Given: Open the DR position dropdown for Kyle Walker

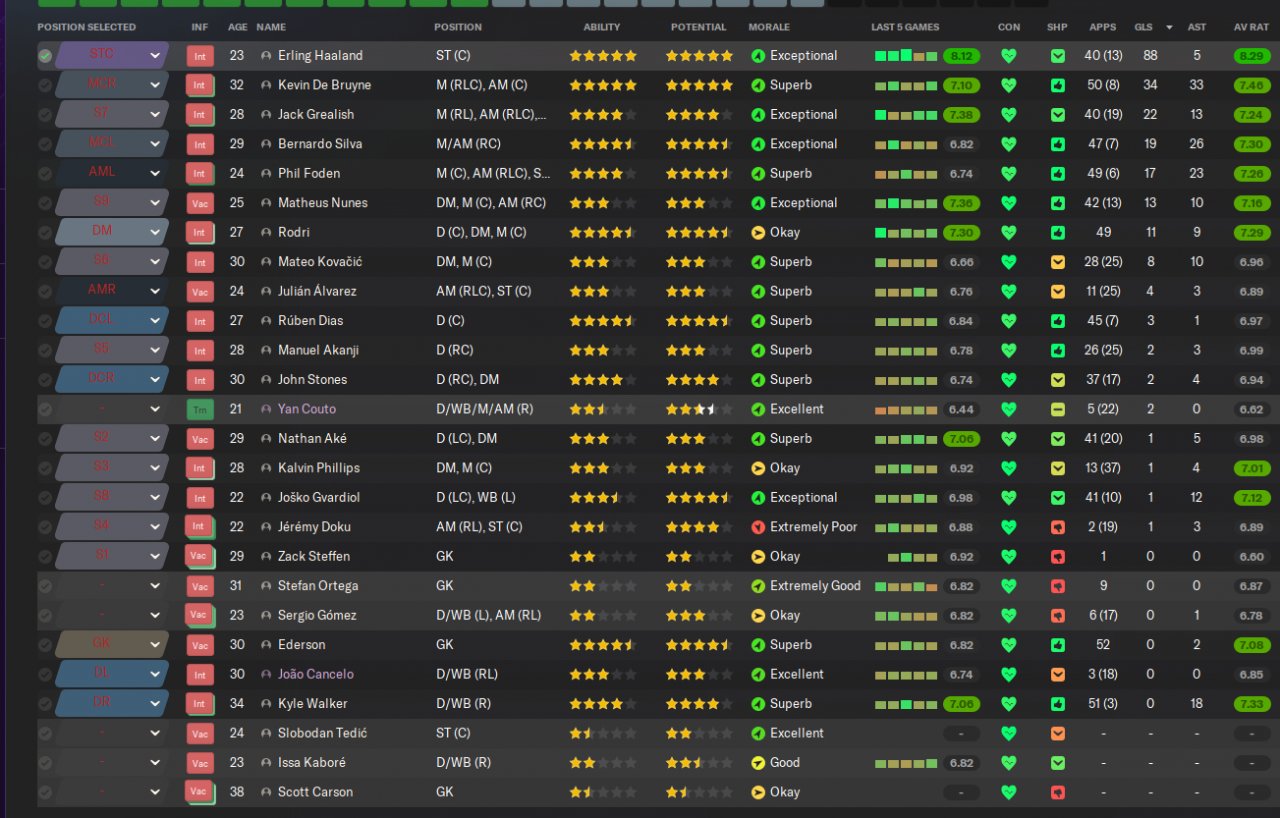Looking at the screenshot, I should [x=111, y=704].
